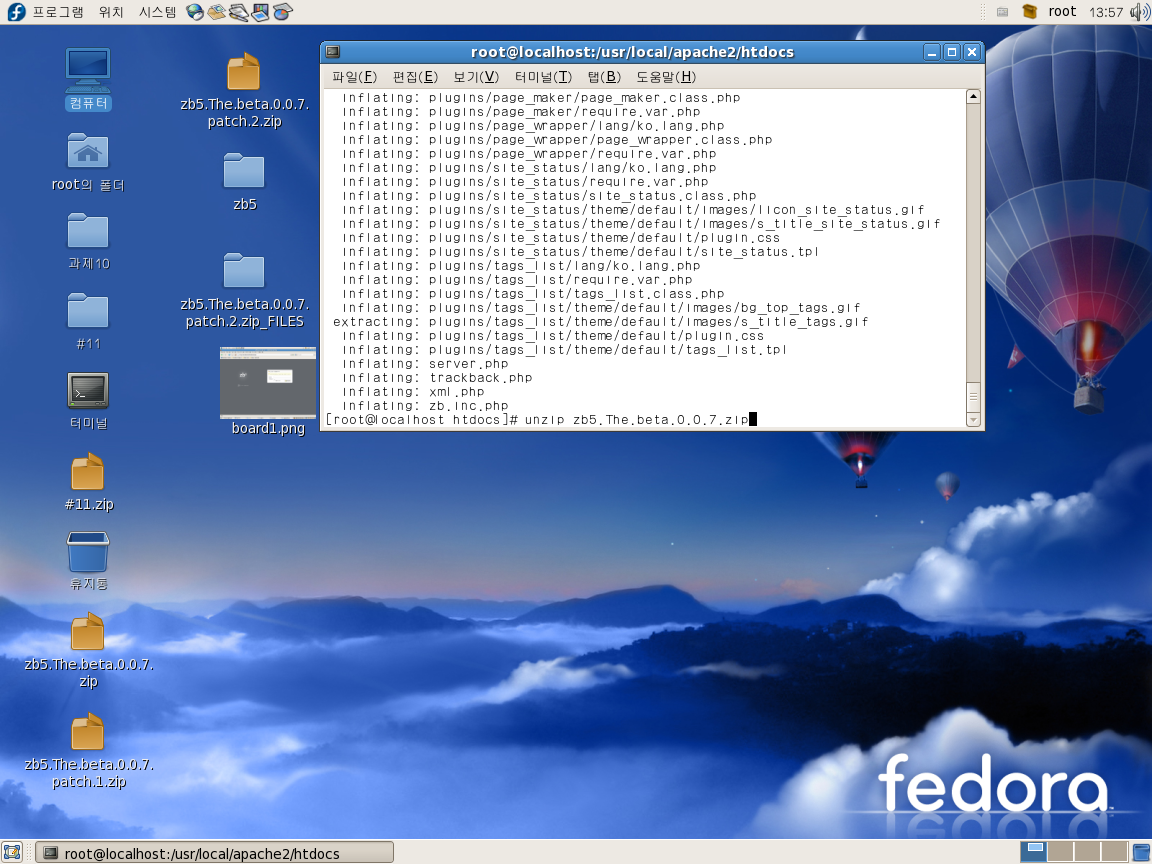Image resolution: width=1152 pixels, height=864 pixels.
Task: Click the volume speaker icon in top panel
Action: [1139, 12]
